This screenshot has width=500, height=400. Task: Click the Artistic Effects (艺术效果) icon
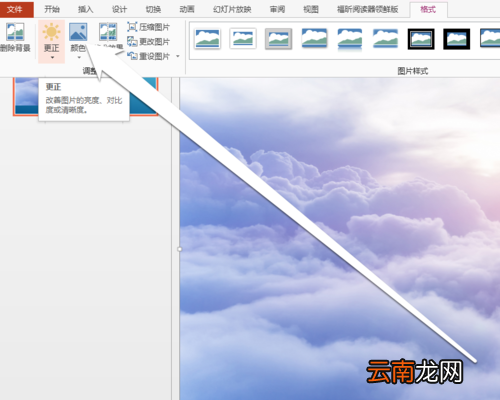point(108,32)
